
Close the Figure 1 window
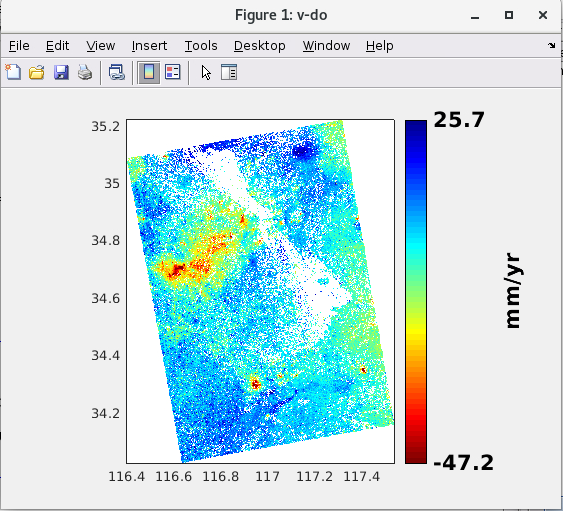543,15
